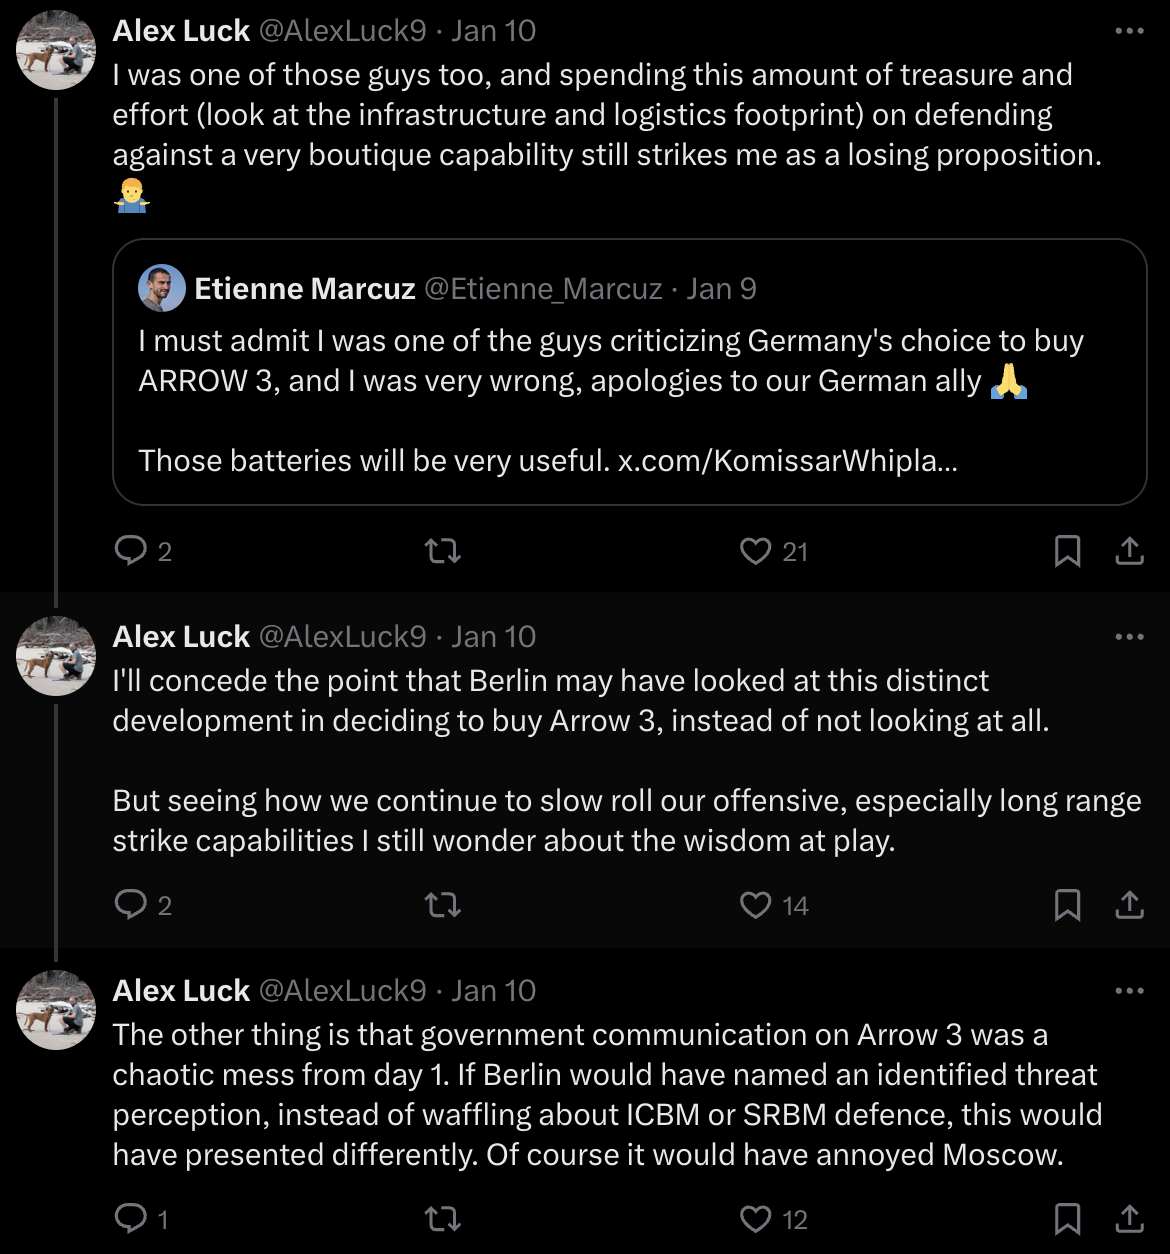Reply to the tweet about Berlin conceding
Viewport: 1170px width, 1254px height.
coord(131,904)
